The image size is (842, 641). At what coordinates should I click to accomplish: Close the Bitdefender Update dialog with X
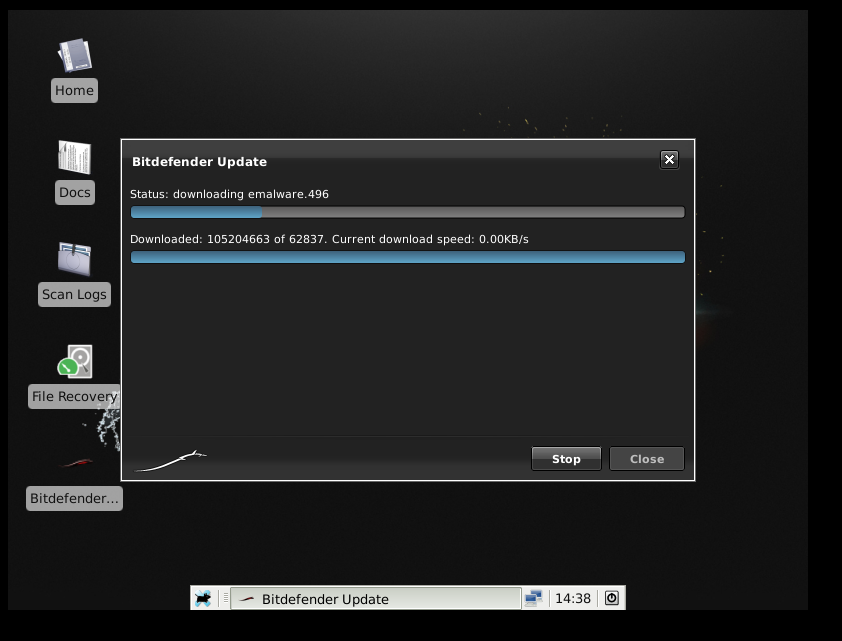[x=669, y=159]
